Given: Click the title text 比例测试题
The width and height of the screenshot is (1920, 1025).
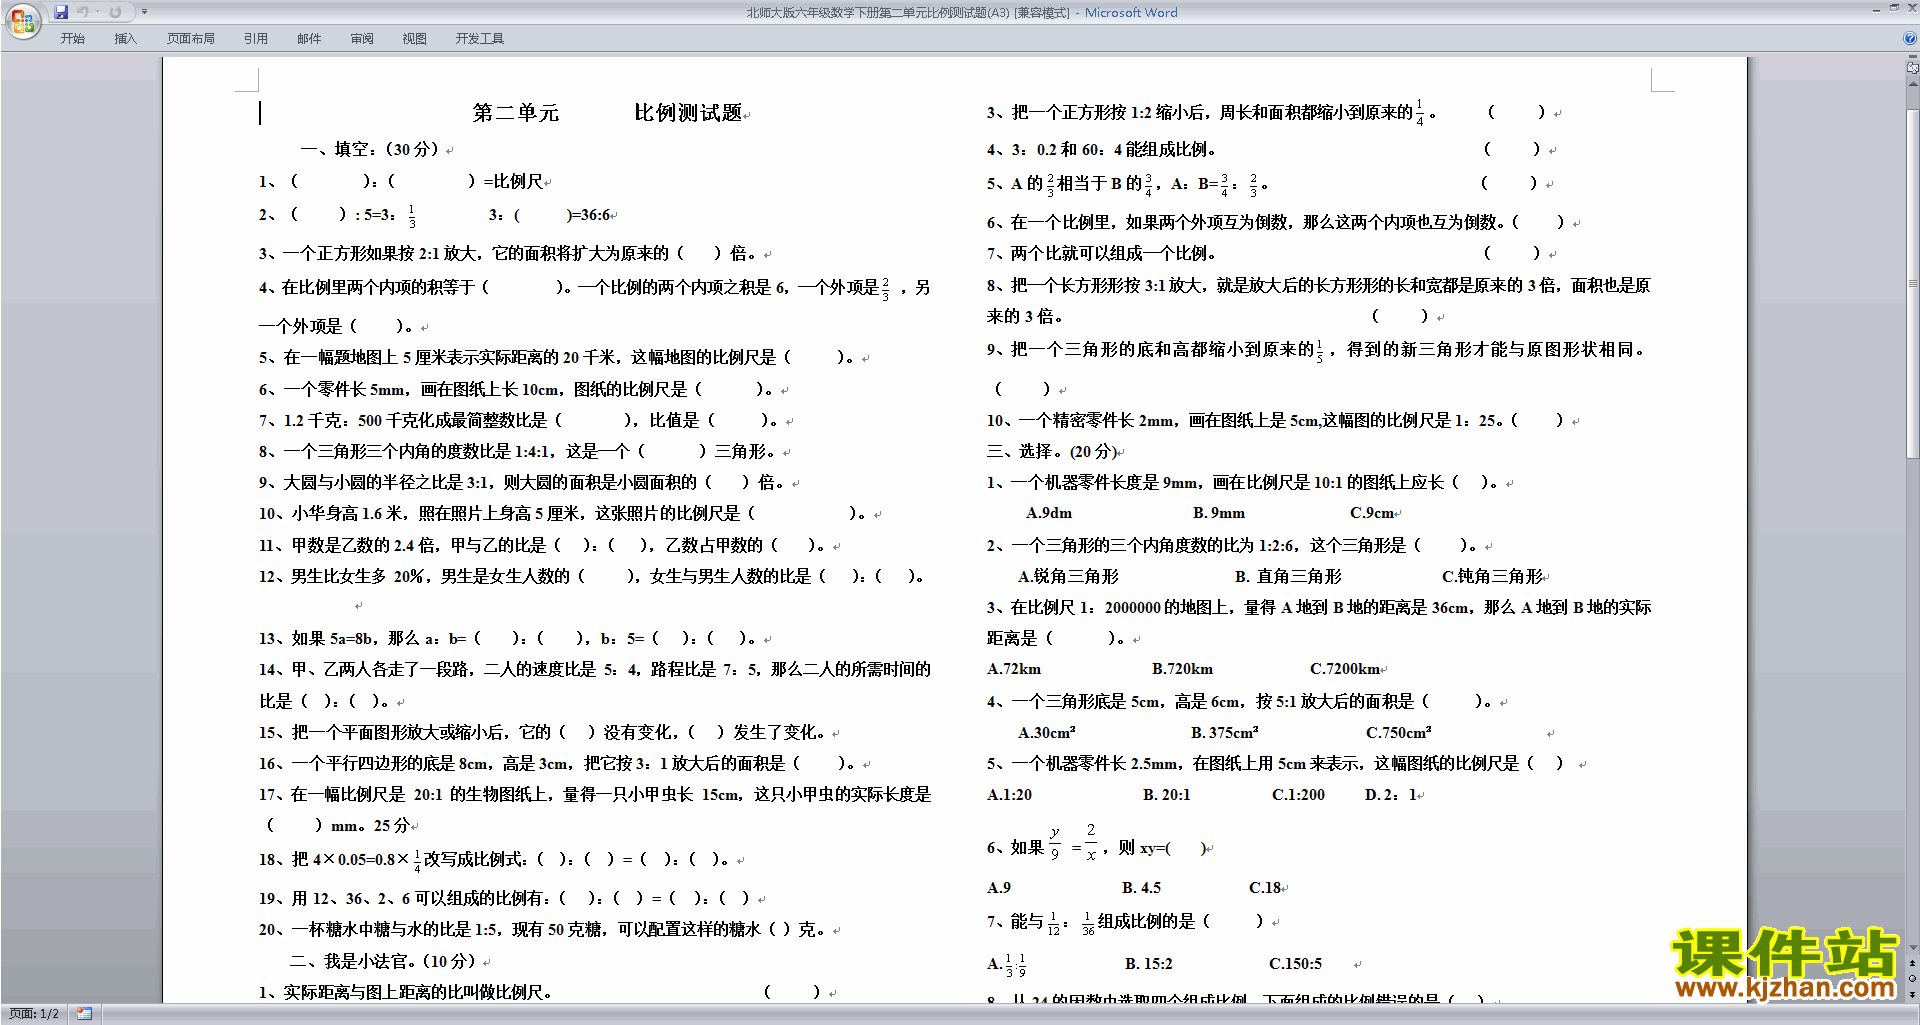Looking at the screenshot, I should 689,113.
